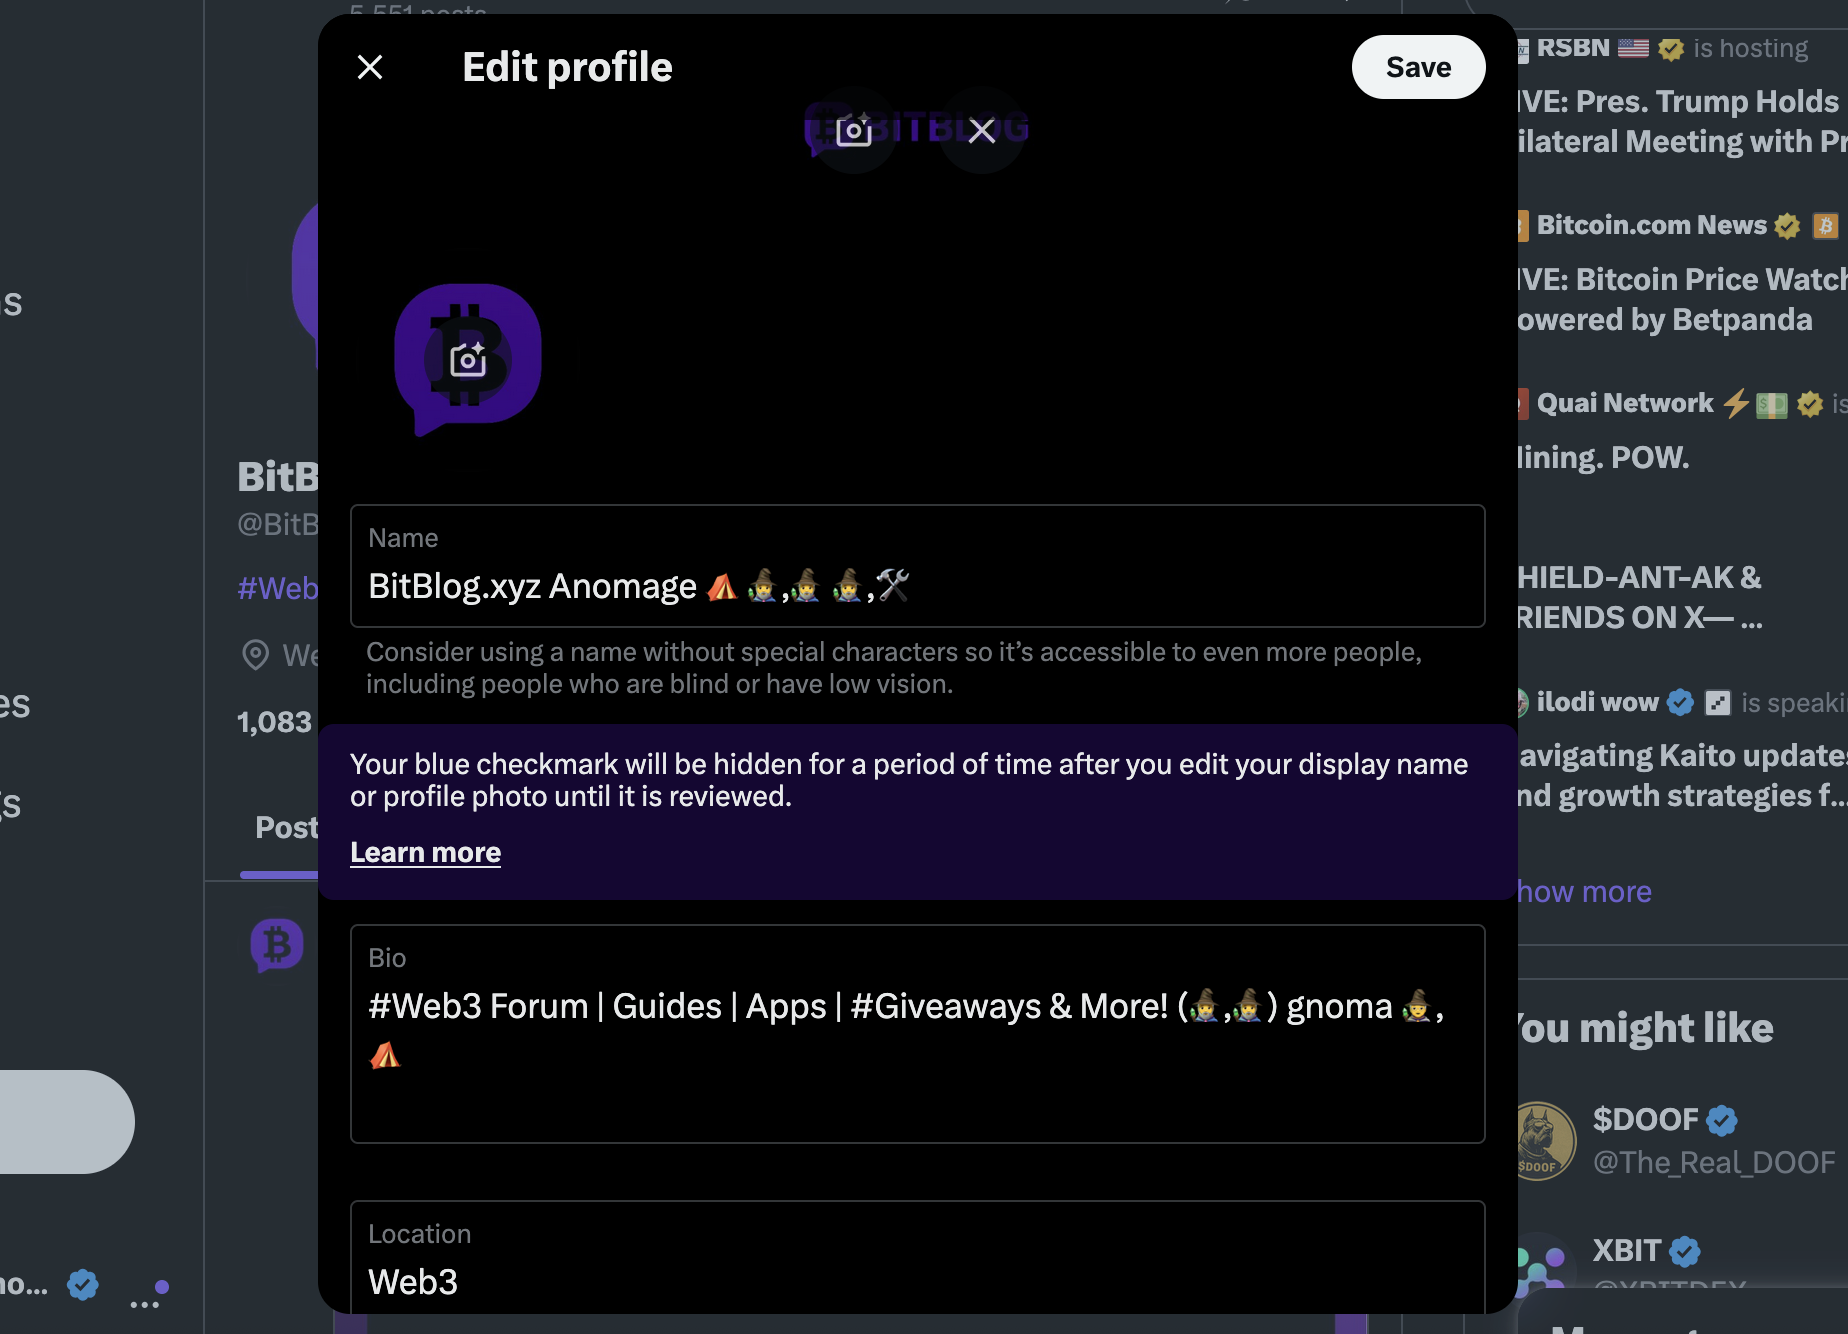
Task: Open the XBIT suggested account
Action: coord(1627,1251)
